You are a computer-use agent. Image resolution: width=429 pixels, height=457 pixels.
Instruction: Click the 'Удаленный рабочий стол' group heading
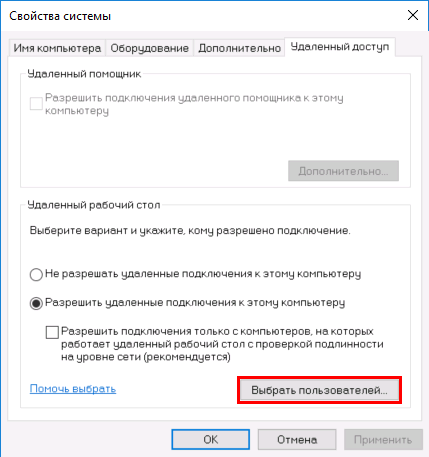coord(94,205)
